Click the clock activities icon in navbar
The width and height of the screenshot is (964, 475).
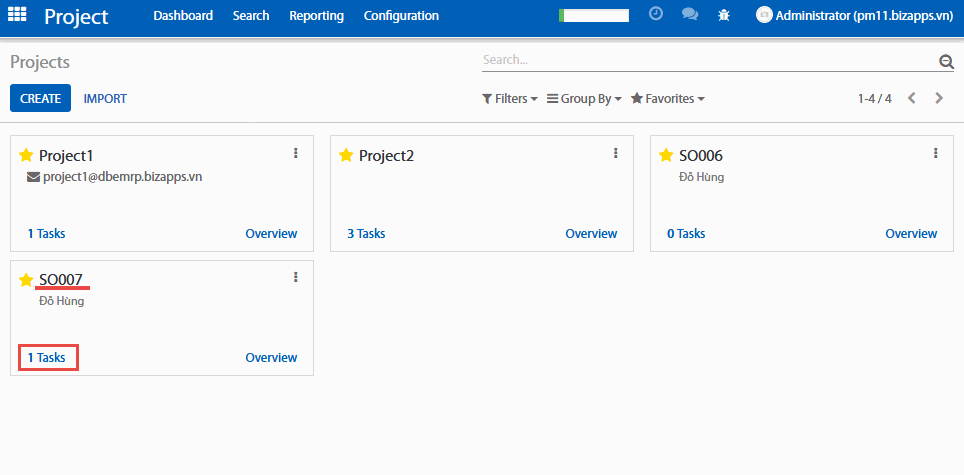[x=656, y=15]
